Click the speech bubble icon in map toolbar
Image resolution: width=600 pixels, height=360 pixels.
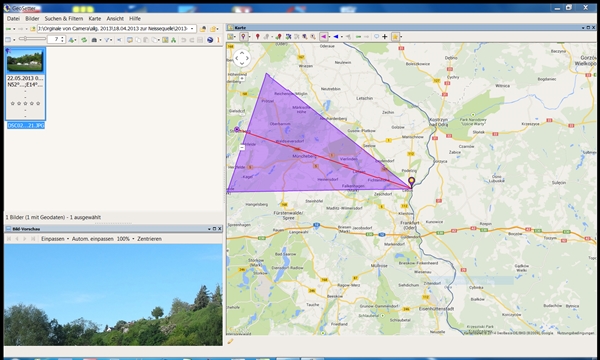(x=377, y=36)
